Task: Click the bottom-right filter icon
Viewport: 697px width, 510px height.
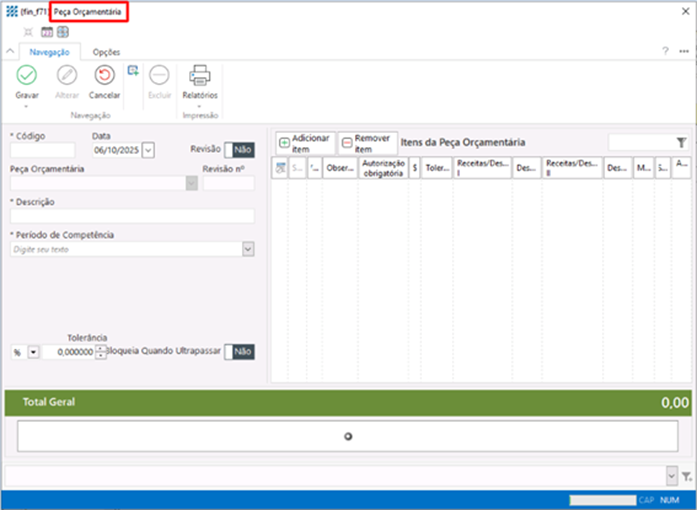Action: [x=687, y=476]
